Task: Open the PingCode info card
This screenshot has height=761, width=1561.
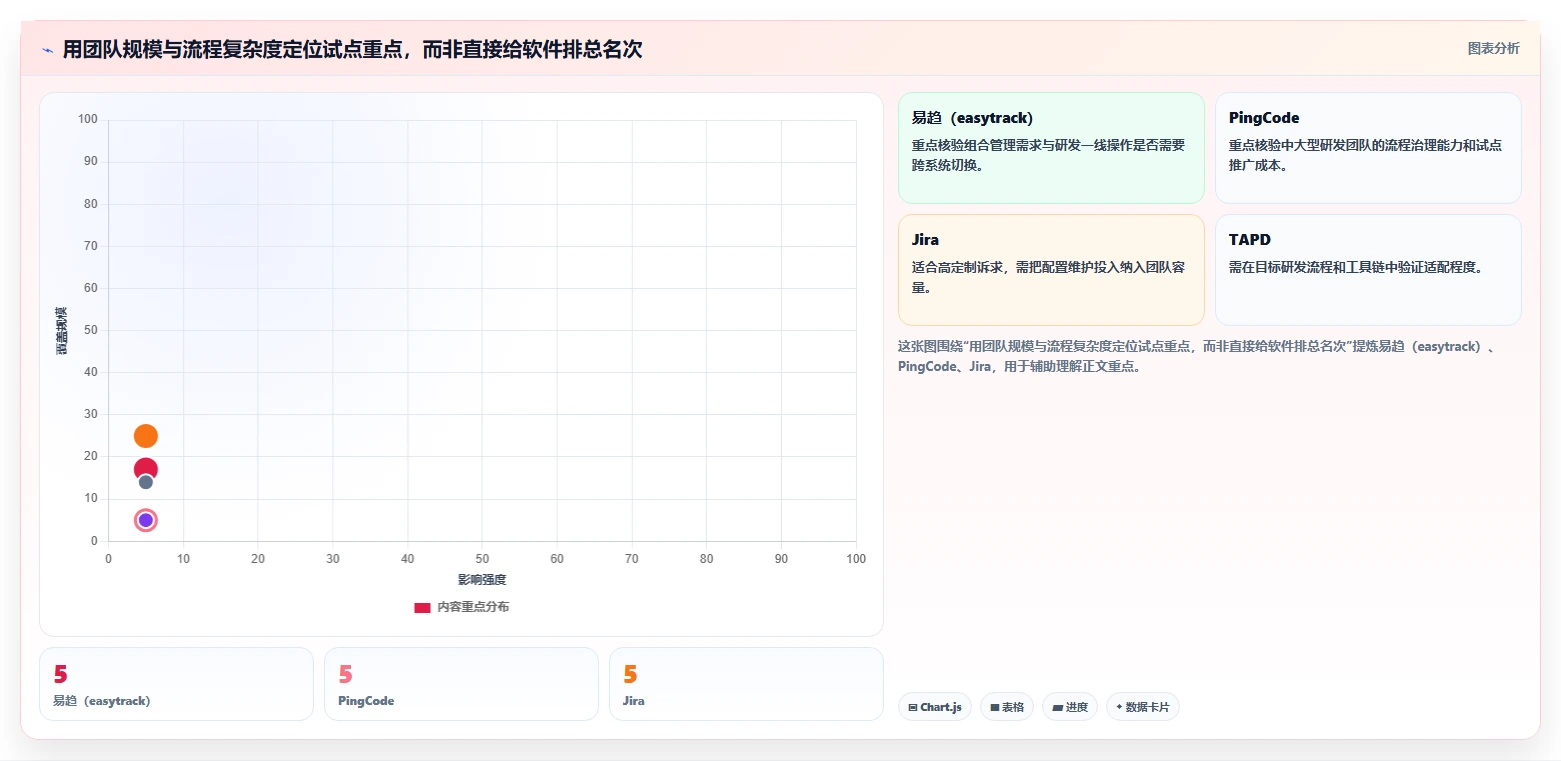Action: [x=1368, y=148]
